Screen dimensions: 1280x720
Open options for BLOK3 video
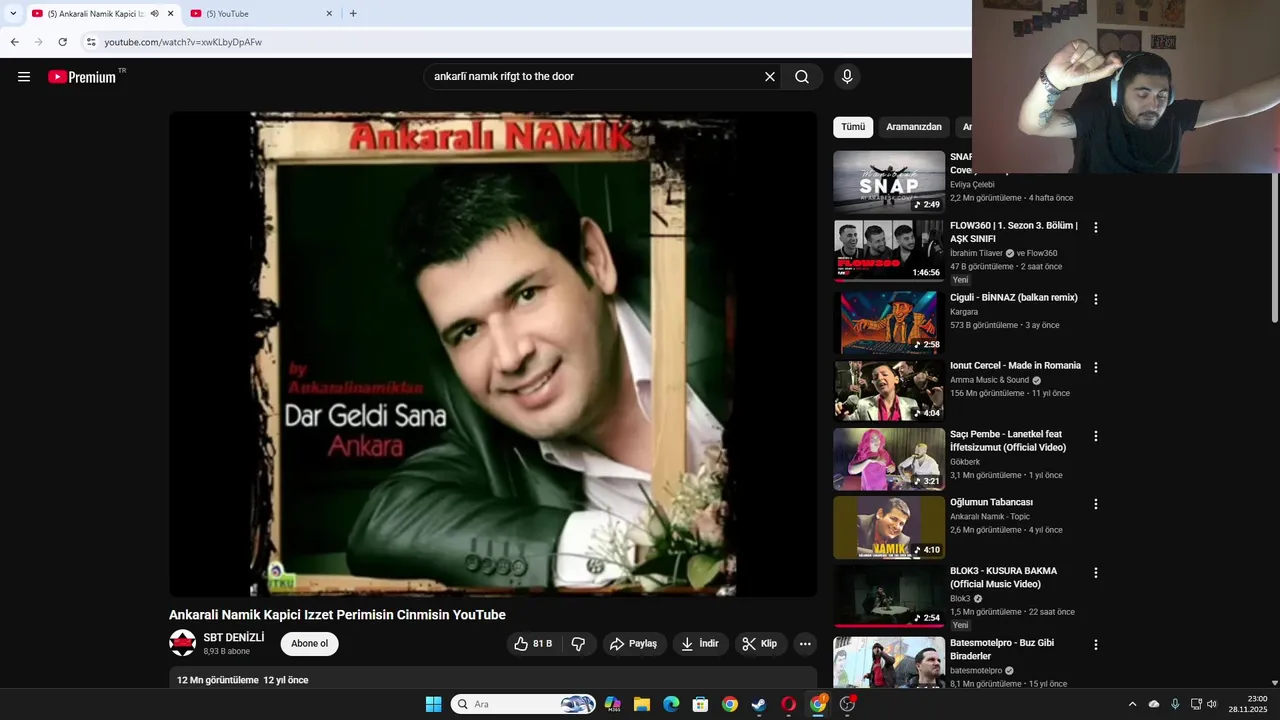tap(1096, 573)
